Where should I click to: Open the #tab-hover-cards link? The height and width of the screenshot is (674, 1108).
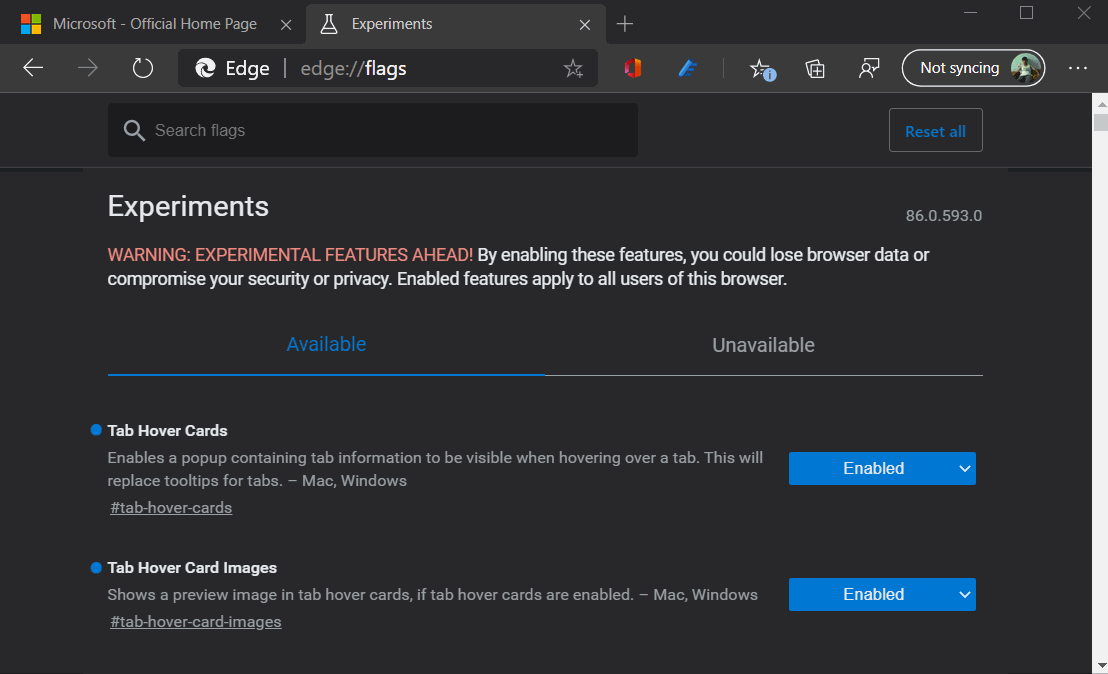[x=171, y=508]
